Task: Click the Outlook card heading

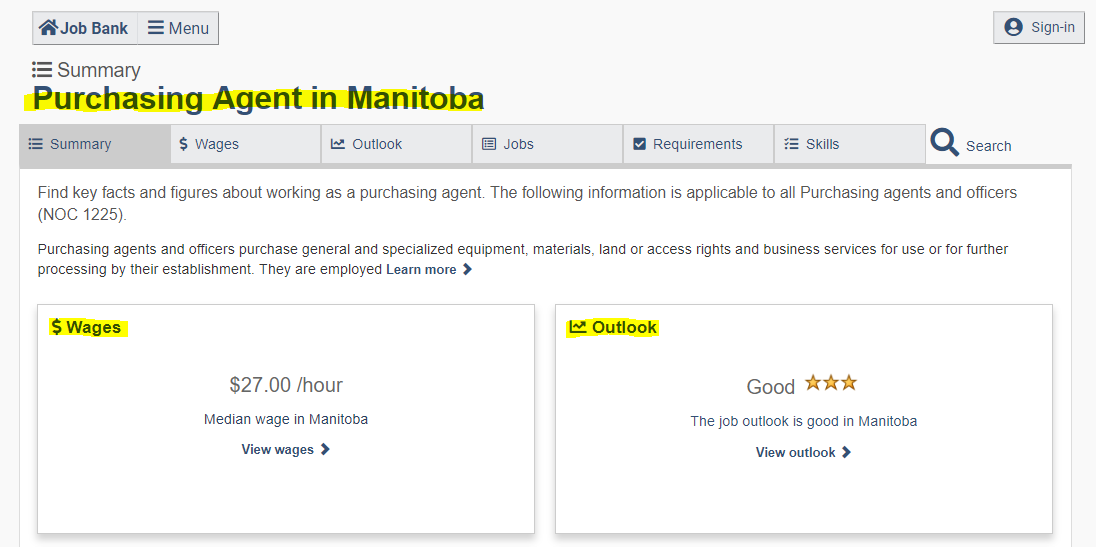Action: tap(613, 327)
